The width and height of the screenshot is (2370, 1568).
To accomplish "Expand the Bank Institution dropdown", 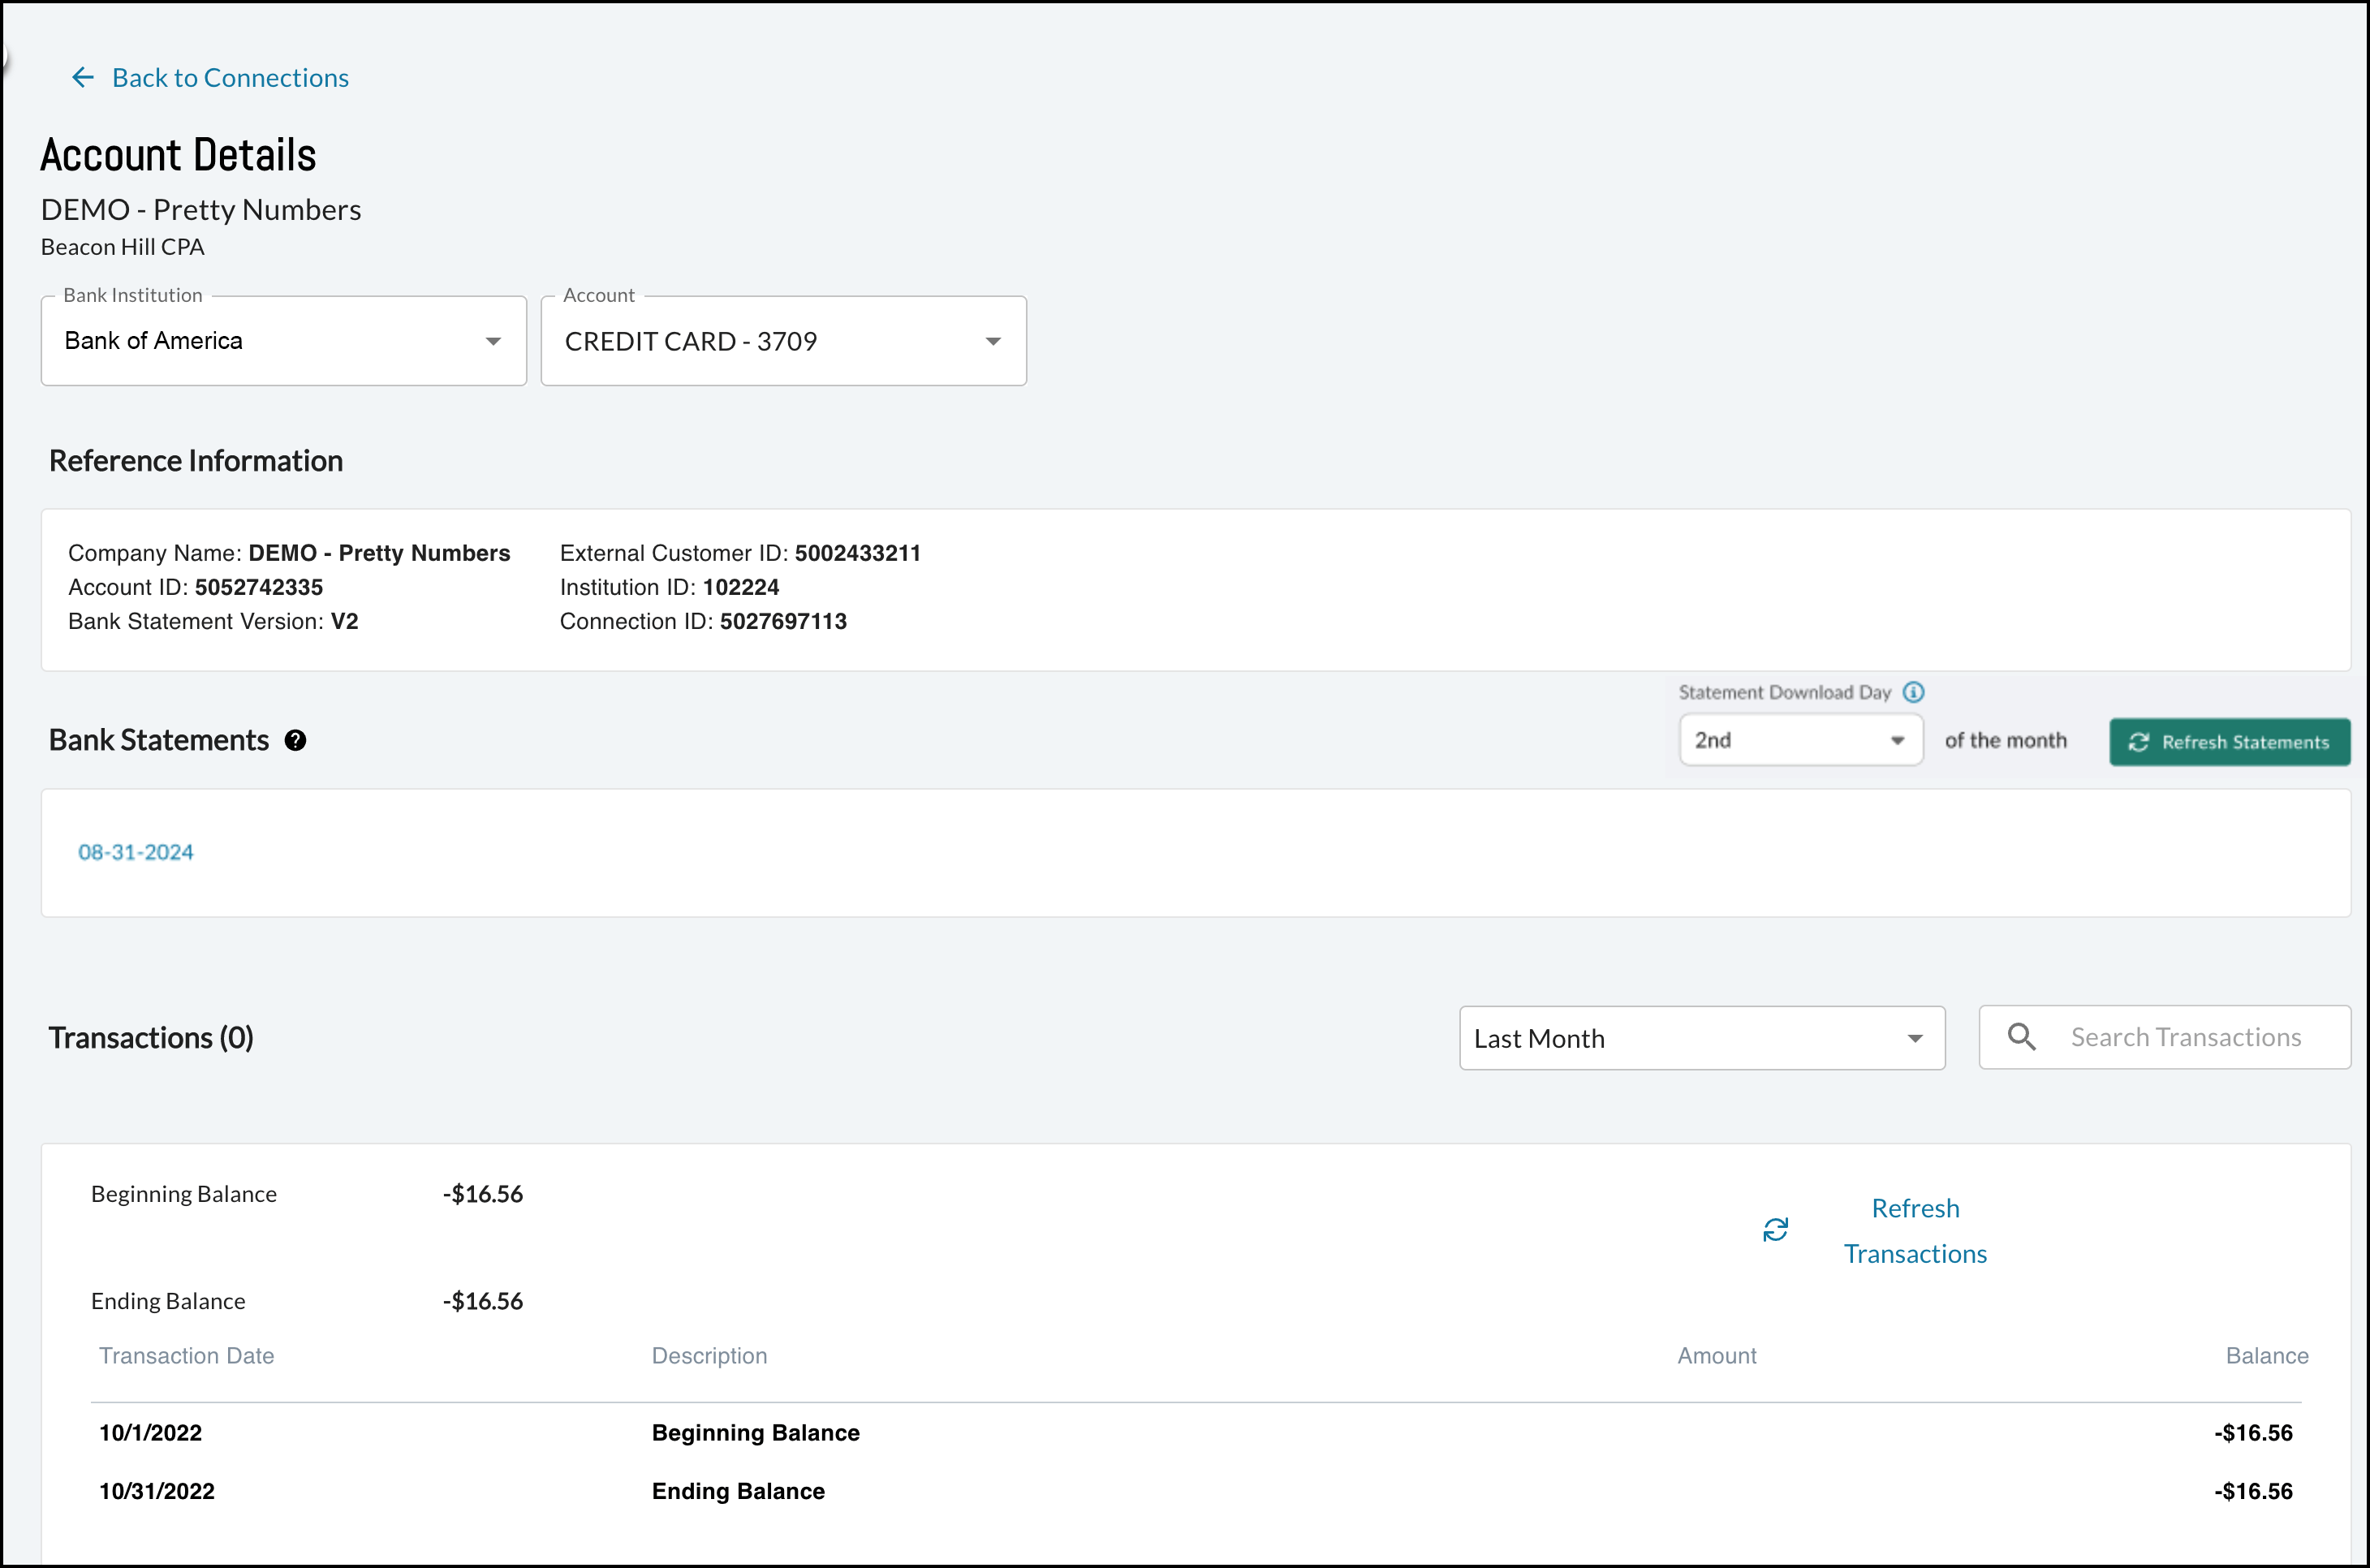I will pos(283,341).
